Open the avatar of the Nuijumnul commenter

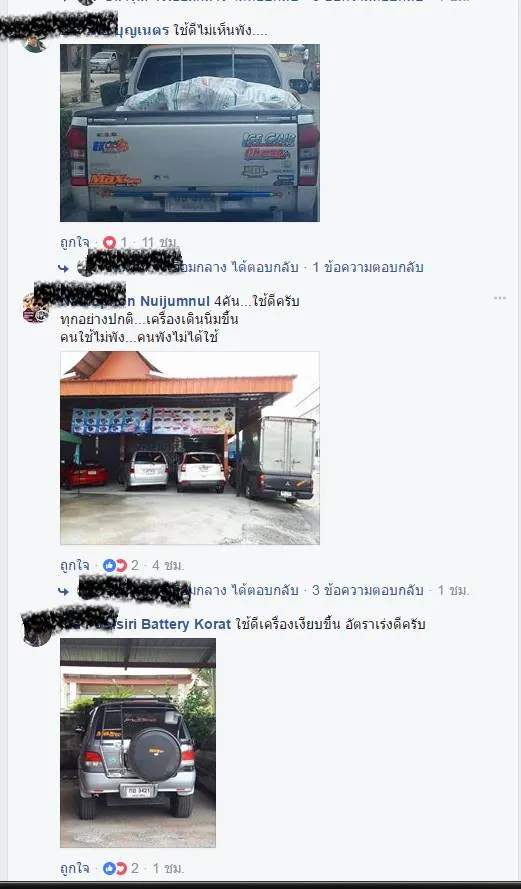(x=36, y=309)
